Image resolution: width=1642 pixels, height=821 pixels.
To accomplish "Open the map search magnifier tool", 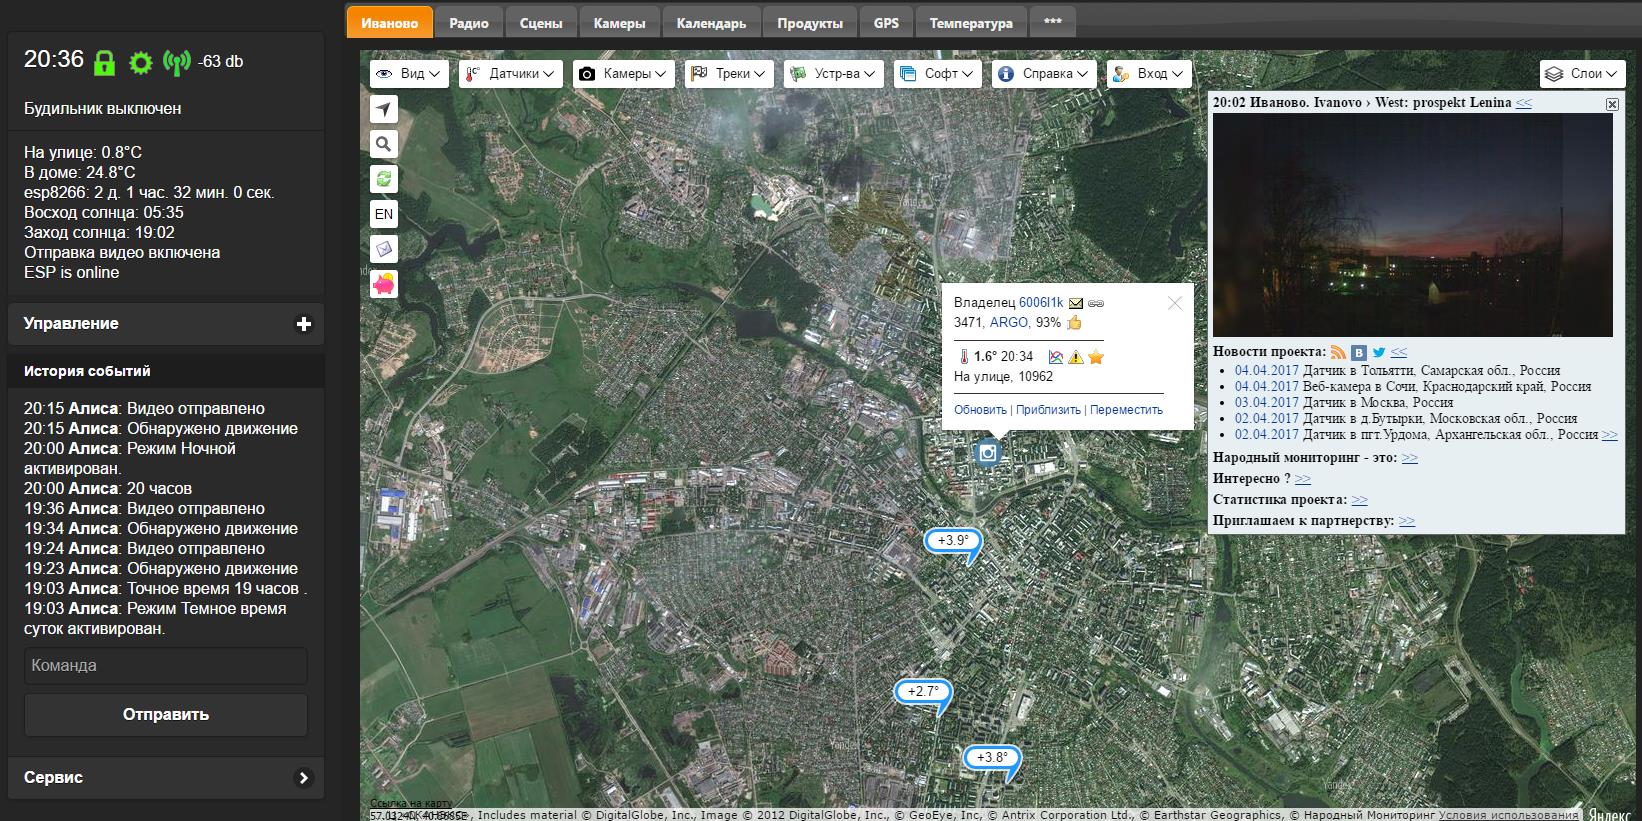I will coord(384,145).
